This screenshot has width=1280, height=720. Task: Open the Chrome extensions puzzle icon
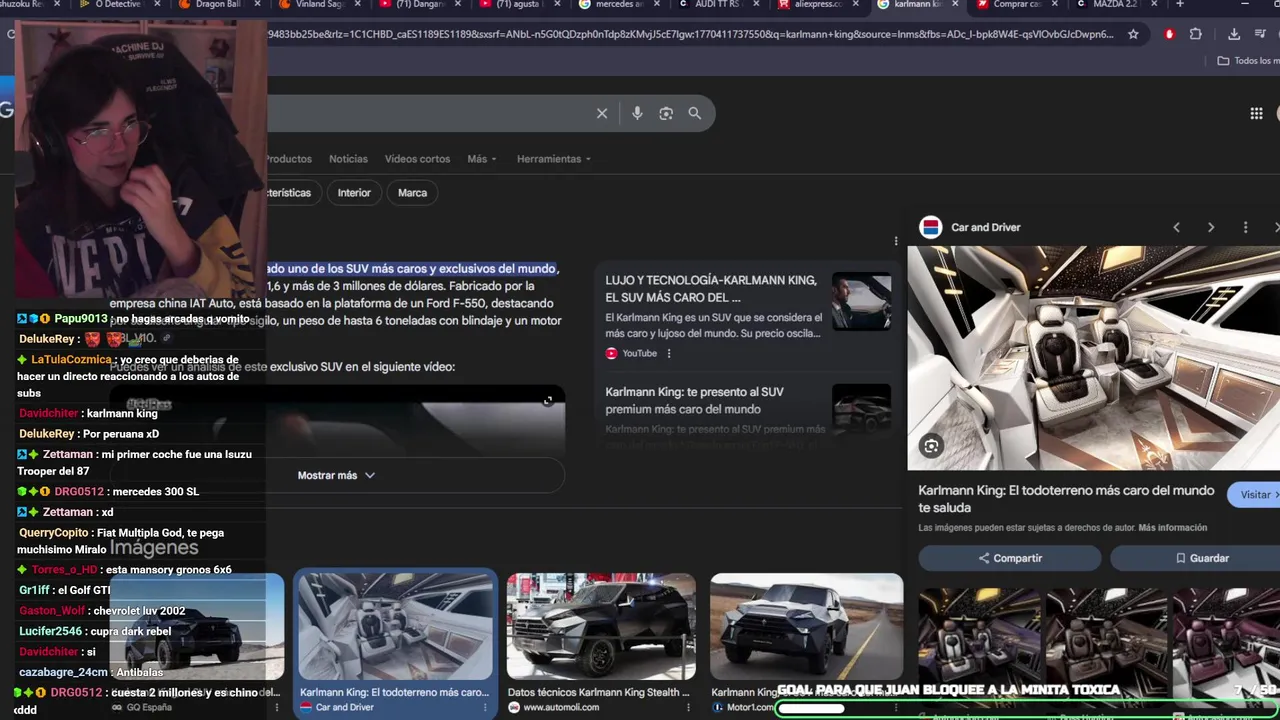coord(1196,34)
